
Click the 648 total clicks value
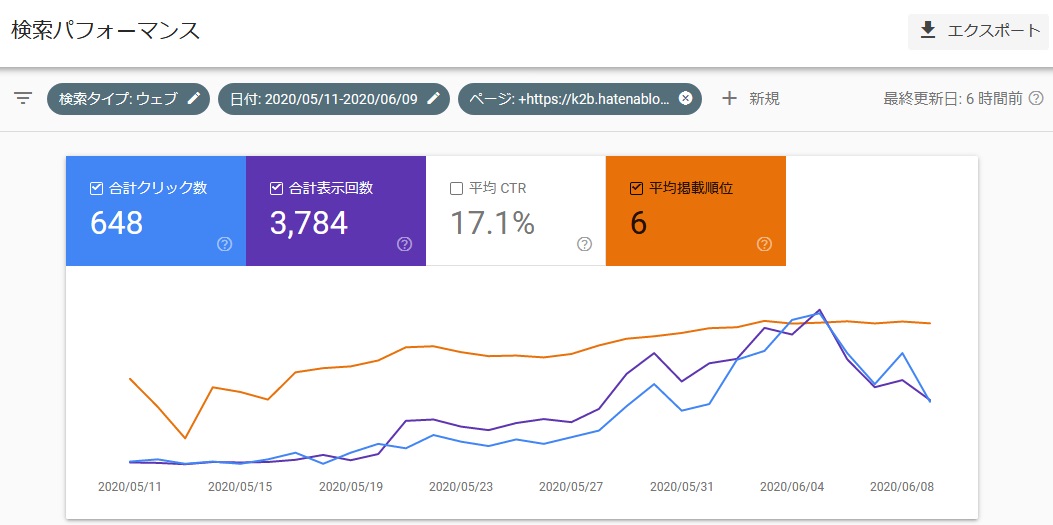pos(116,224)
